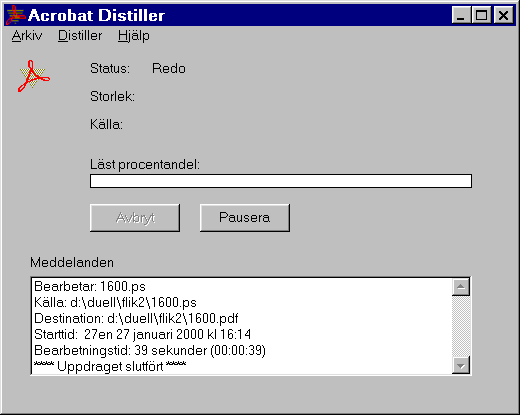Screen dimensions: 520x415
Task: Open the Hjälp menu
Action: point(134,35)
